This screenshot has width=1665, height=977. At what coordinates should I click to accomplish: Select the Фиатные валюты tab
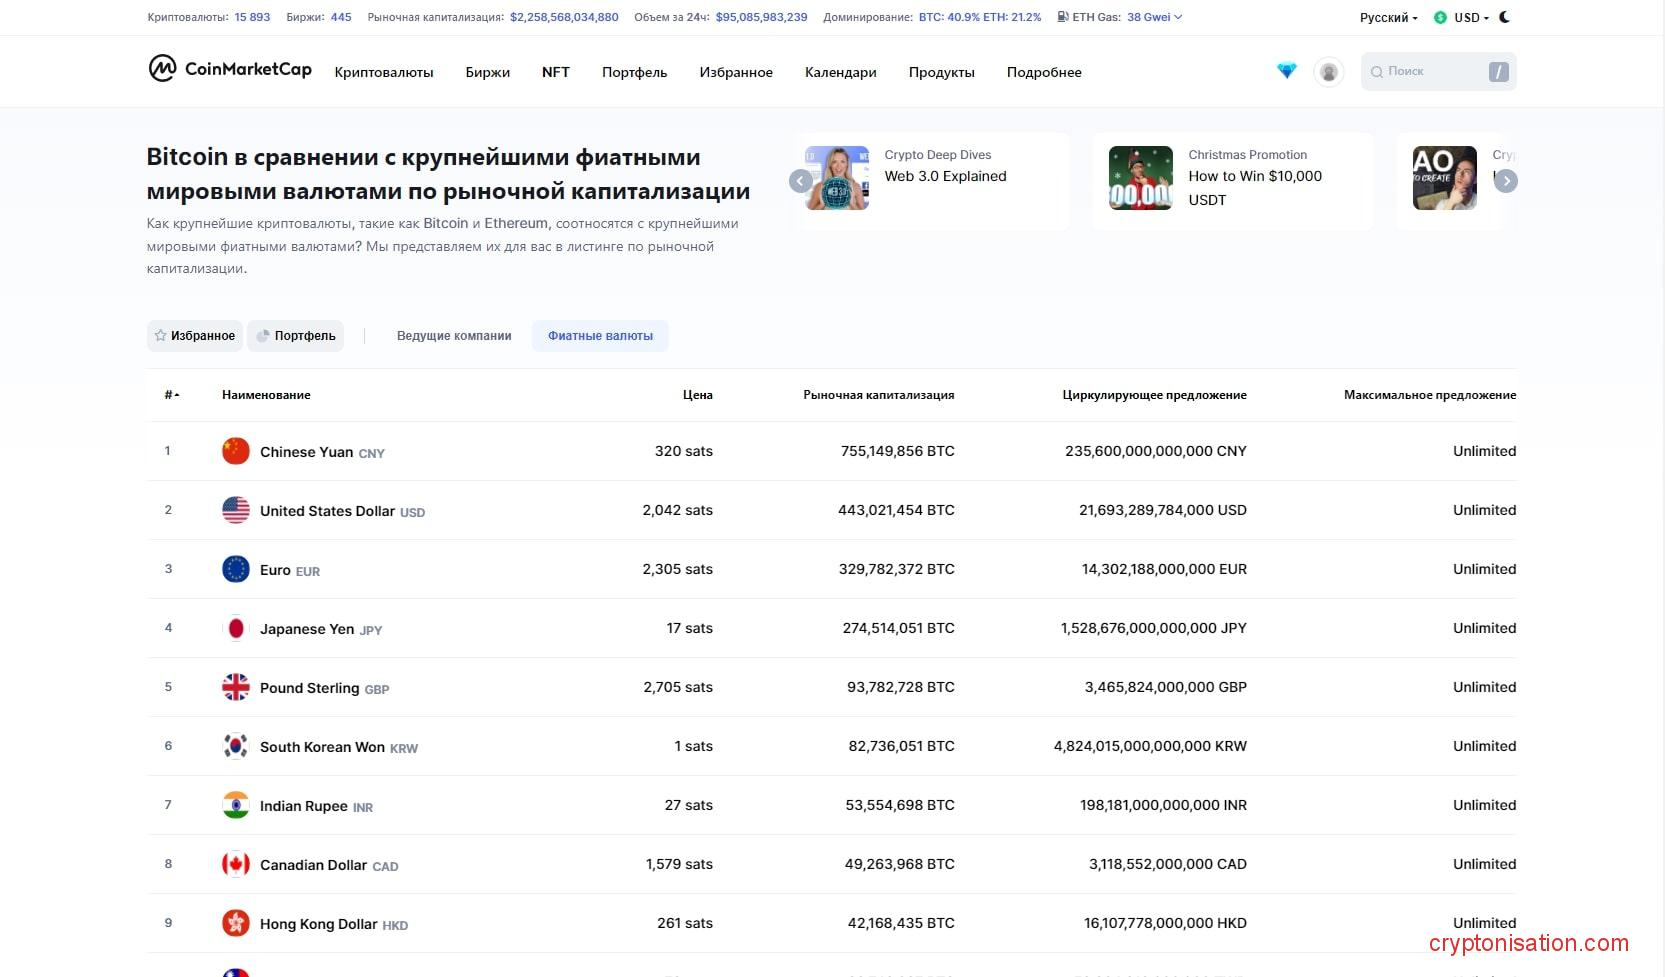[600, 336]
